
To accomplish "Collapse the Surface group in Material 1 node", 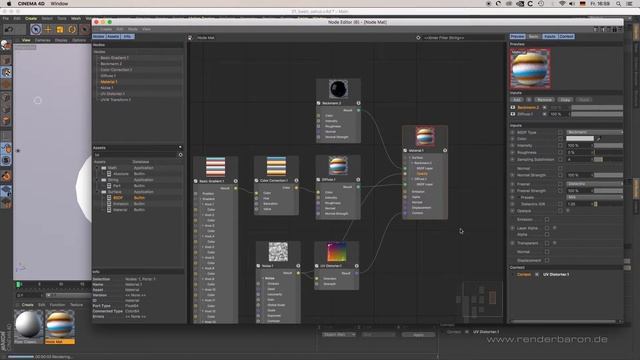I will (x=409, y=158).
